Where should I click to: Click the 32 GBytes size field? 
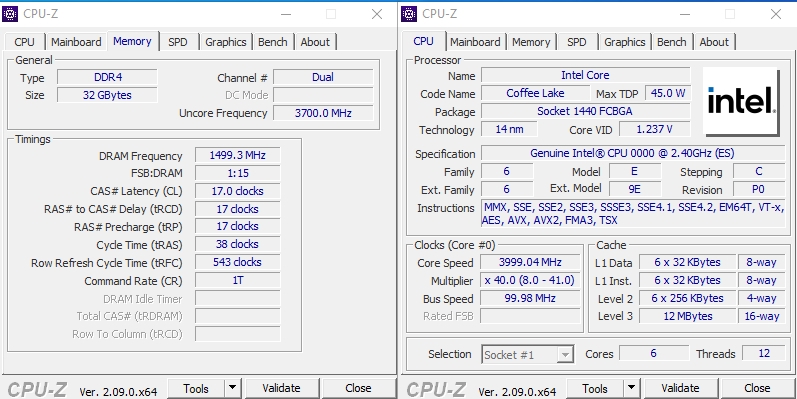[x=107, y=95]
